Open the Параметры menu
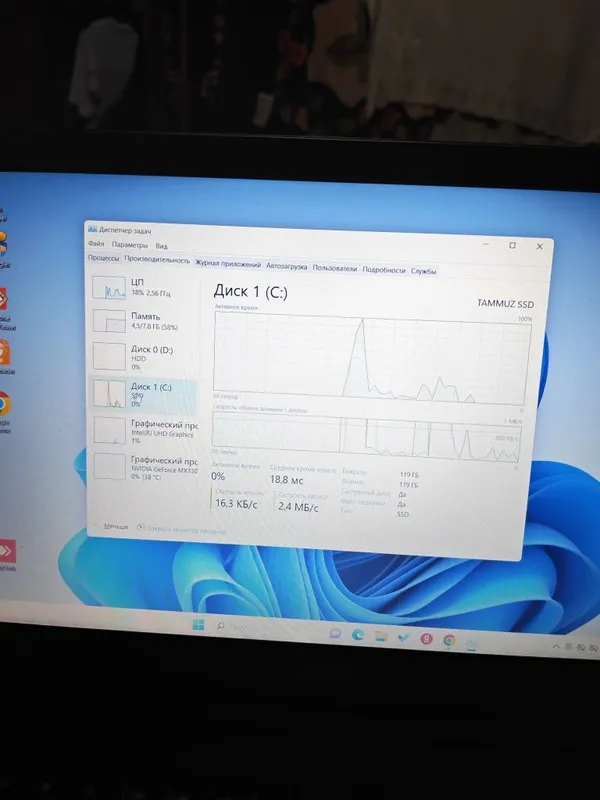 [130, 245]
